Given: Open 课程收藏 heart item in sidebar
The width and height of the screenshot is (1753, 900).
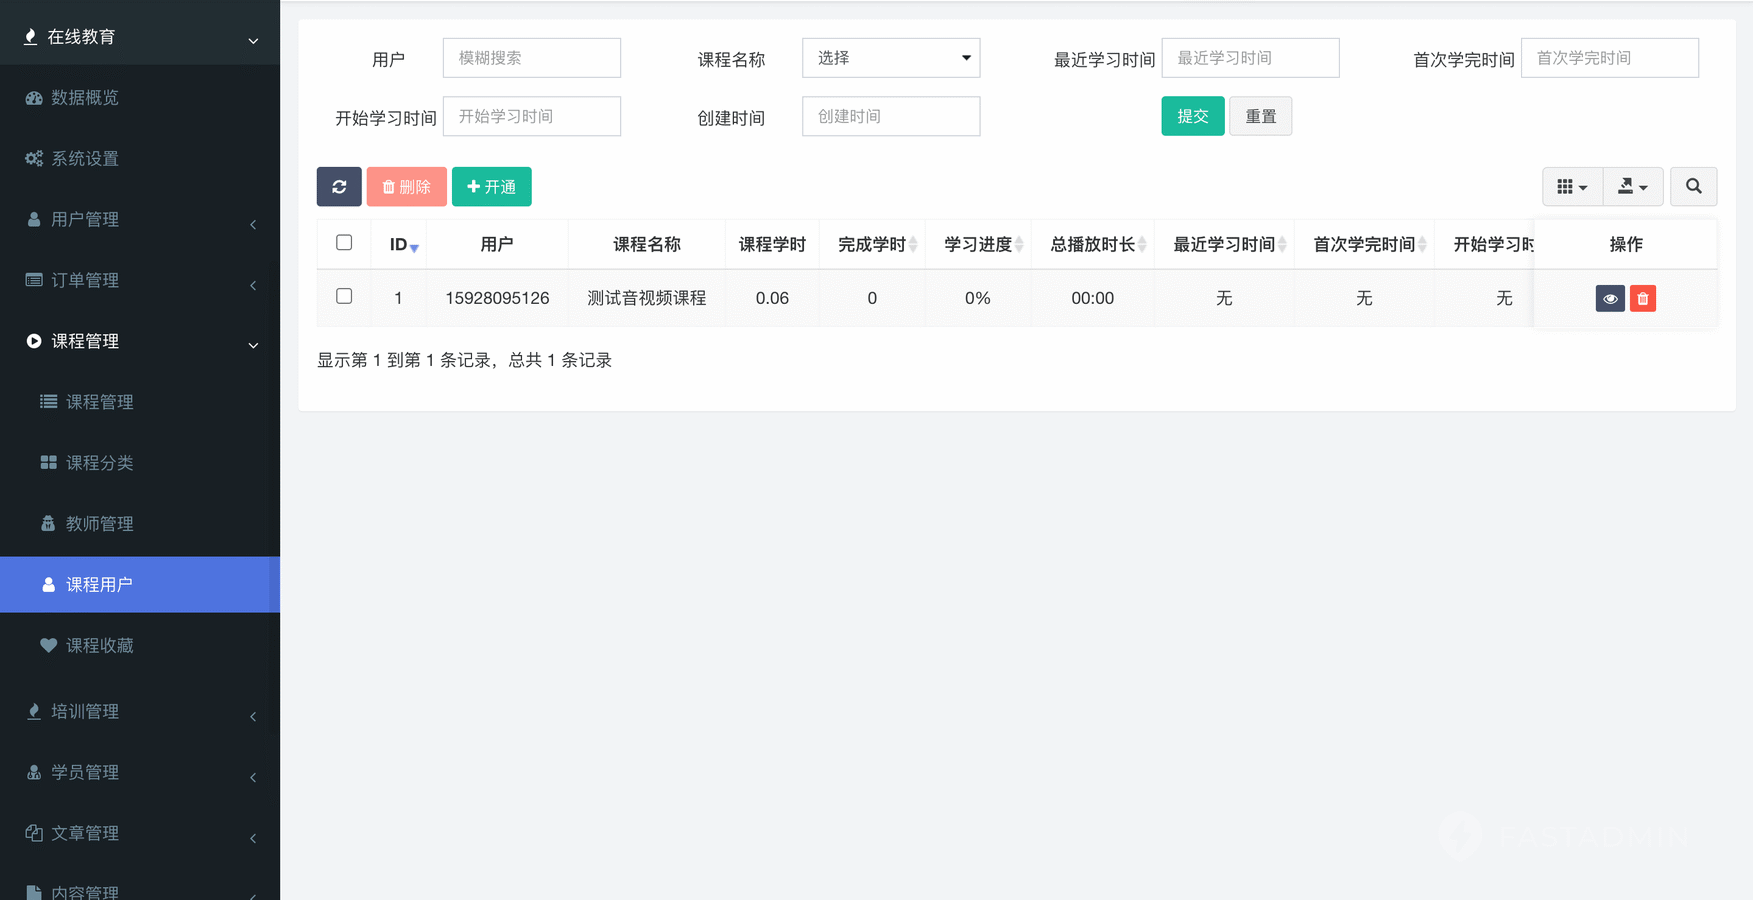Looking at the screenshot, I should point(99,646).
